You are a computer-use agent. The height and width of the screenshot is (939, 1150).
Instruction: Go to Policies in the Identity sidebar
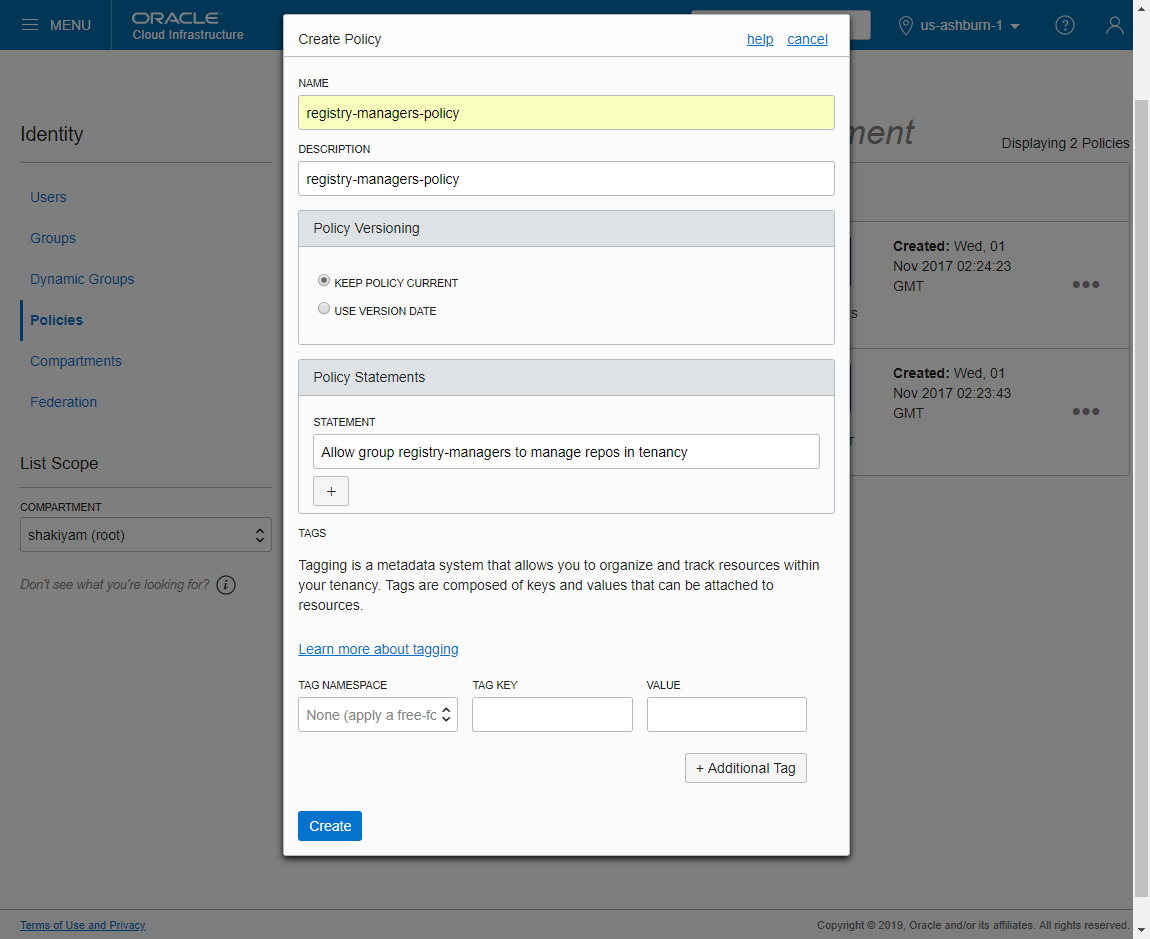(x=56, y=320)
